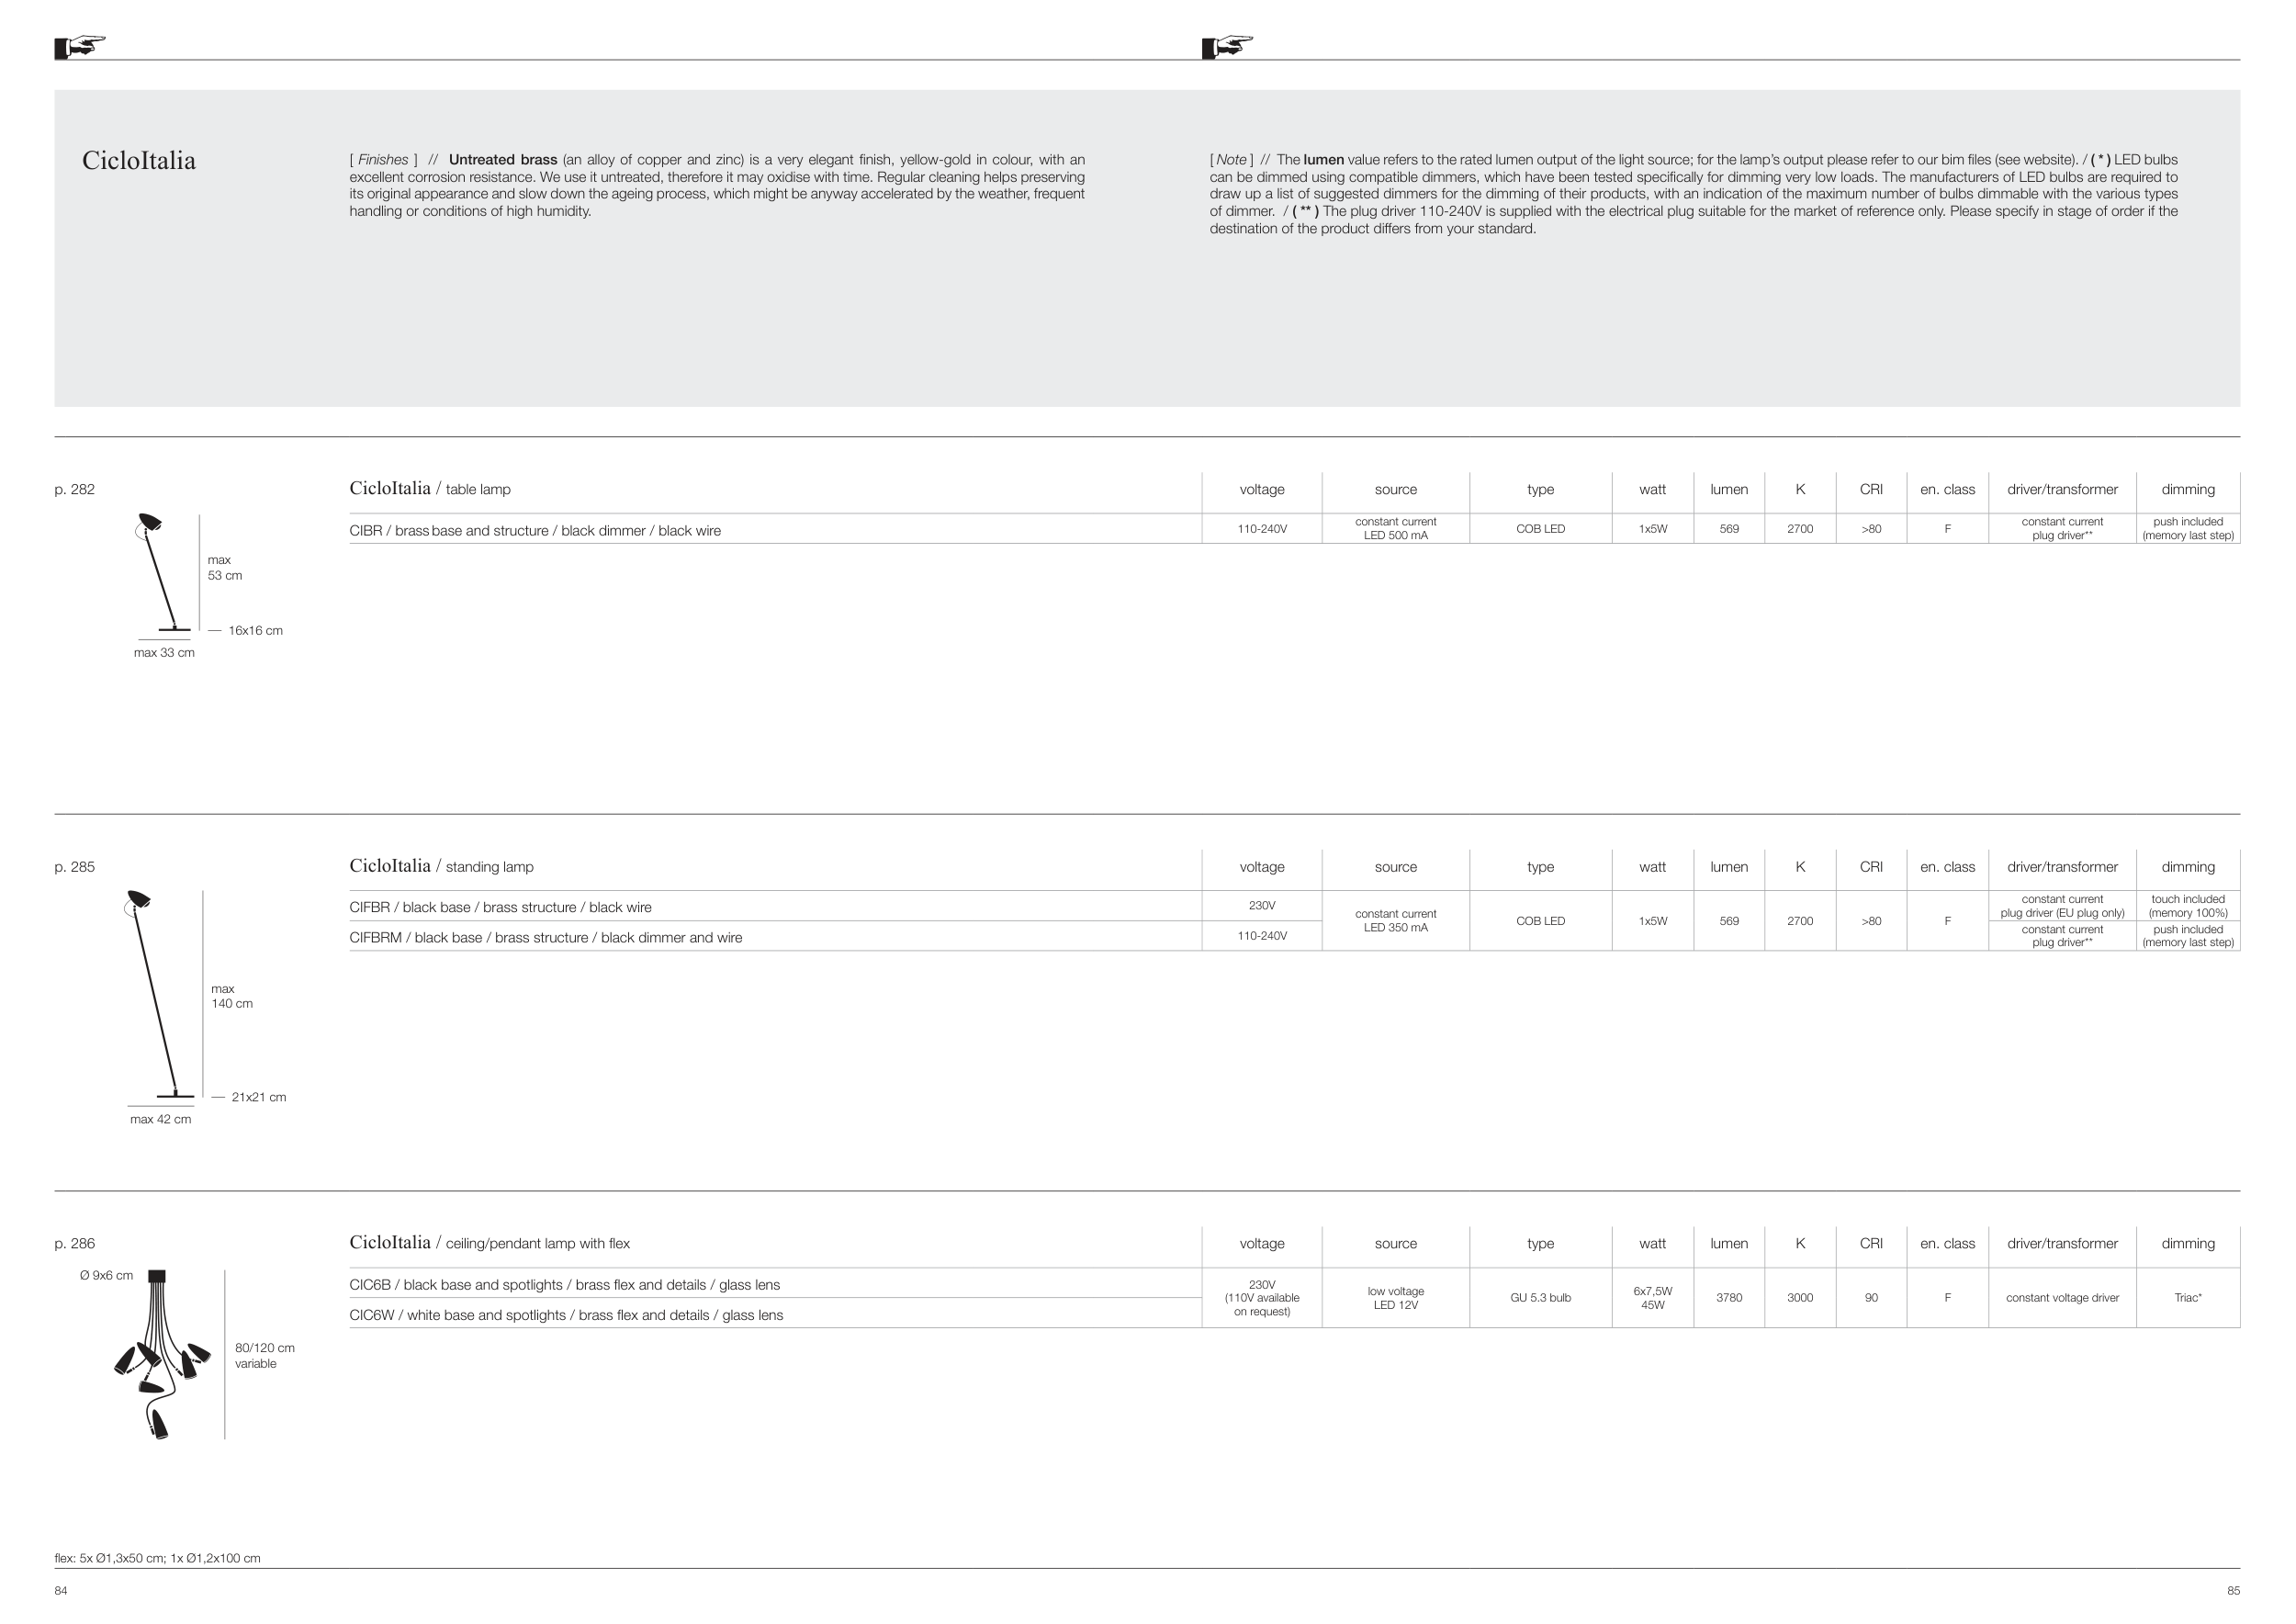The width and height of the screenshot is (2296, 1624).
Task: Click the right pointing-hand icon
Action: (x=1227, y=46)
